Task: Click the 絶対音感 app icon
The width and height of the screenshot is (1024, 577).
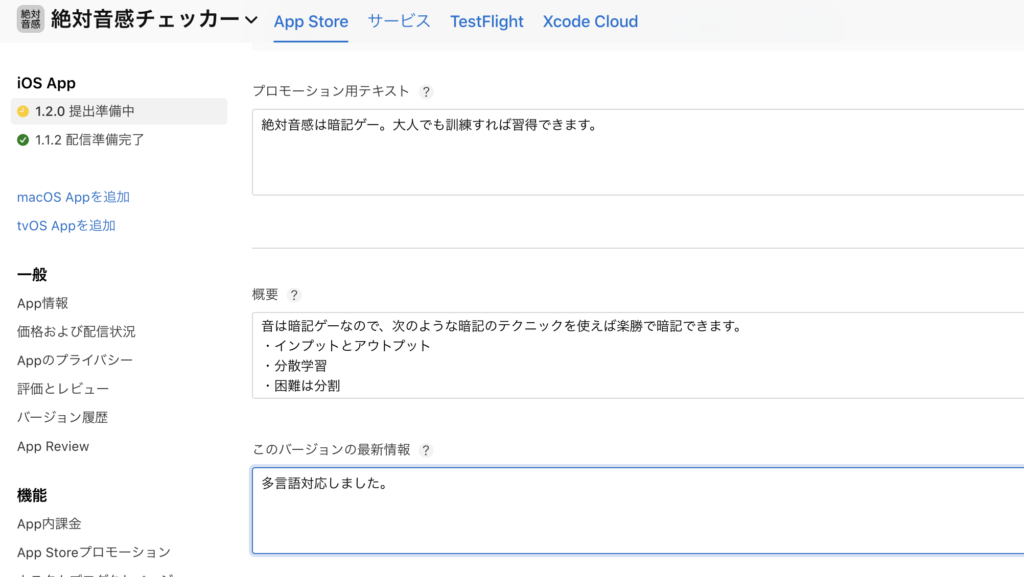Action: click(30, 19)
